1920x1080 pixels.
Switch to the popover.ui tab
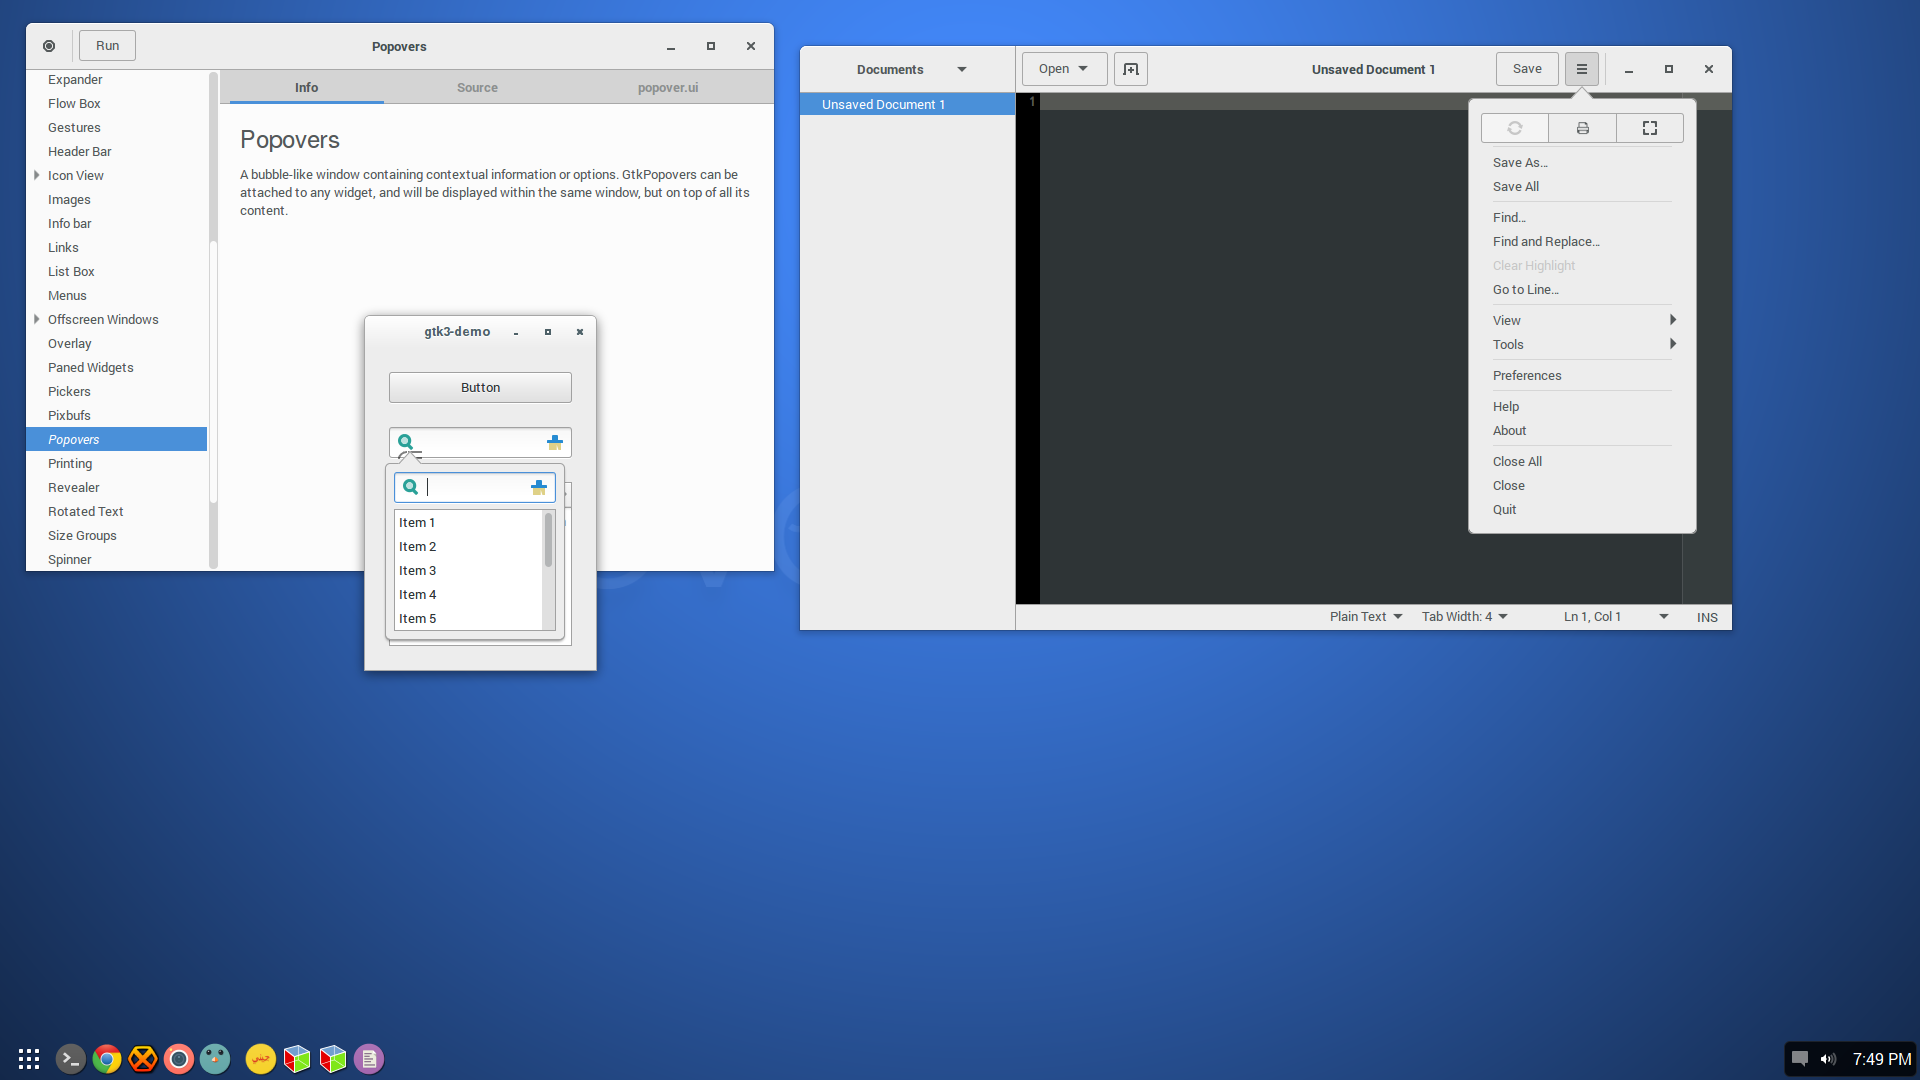[668, 88]
